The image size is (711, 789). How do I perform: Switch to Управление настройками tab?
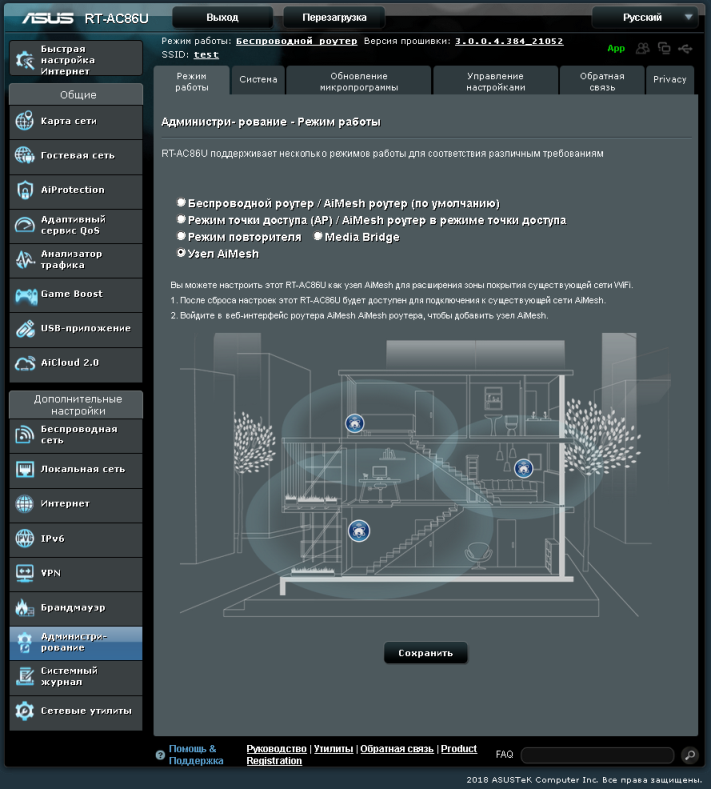click(496, 82)
